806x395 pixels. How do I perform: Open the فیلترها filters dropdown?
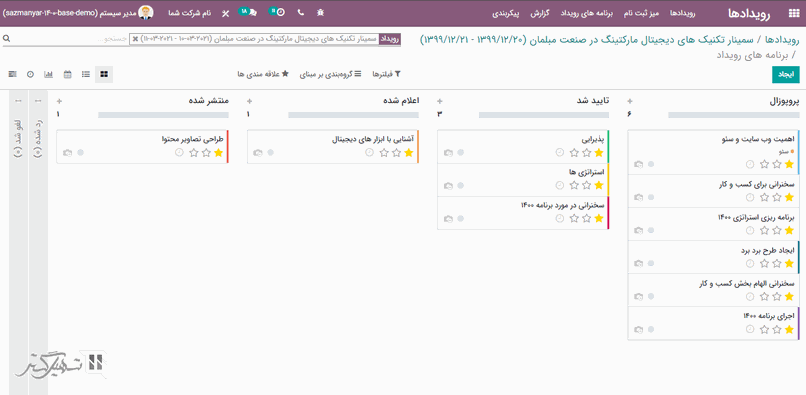pyautogui.click(x=386, y=75)
